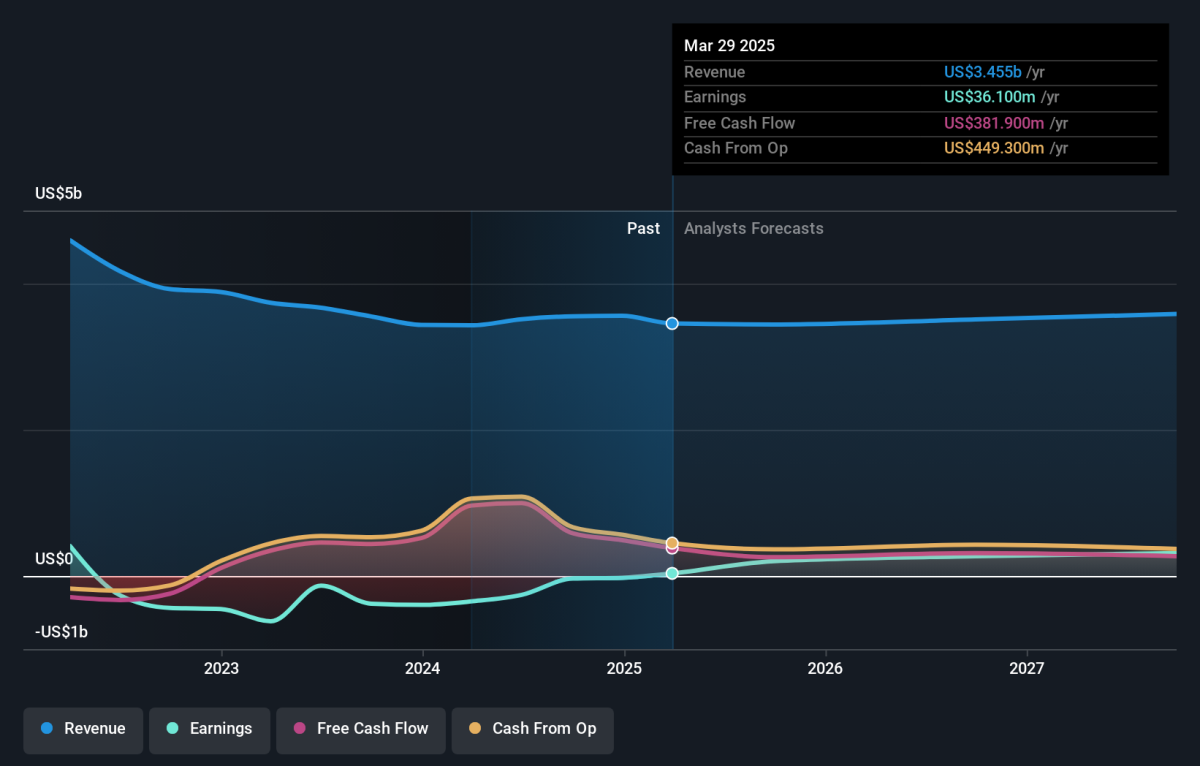Click the pink Free Cash Flow legend dot
This screenshot has width=1200, height=766.
tap(299, 729)
